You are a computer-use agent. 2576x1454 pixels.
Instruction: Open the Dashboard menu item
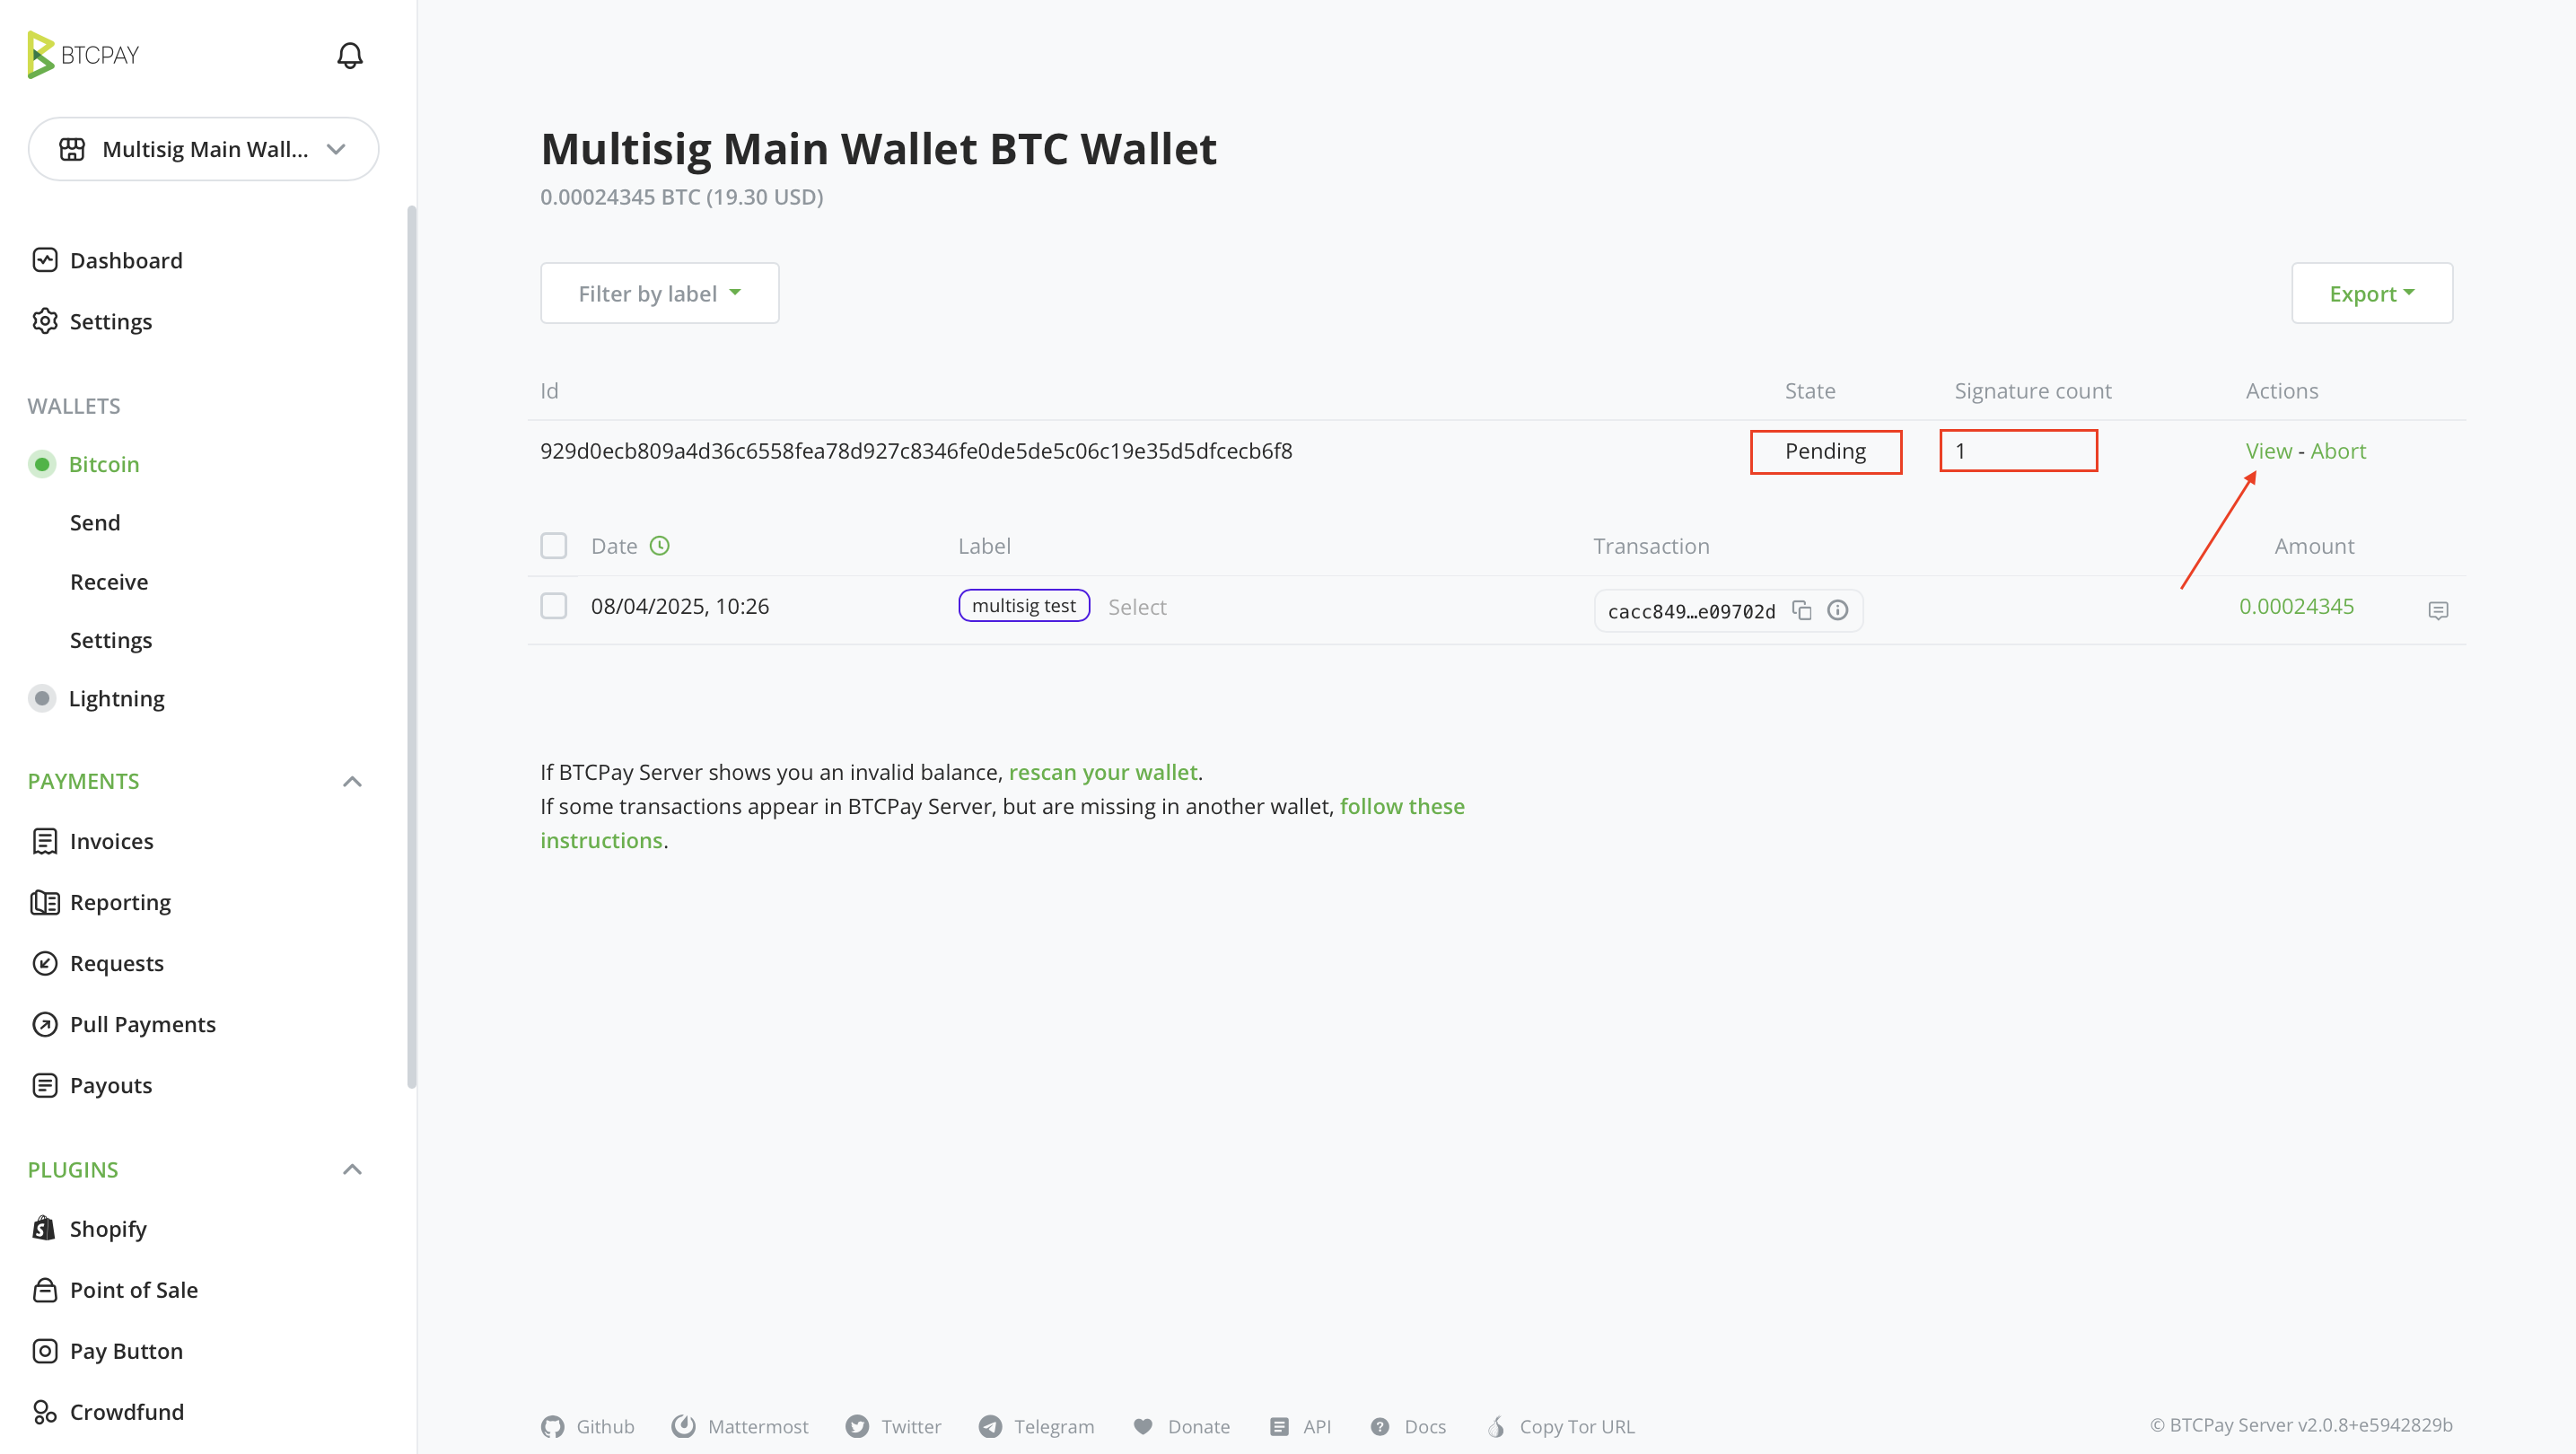[x=126, y=260]
